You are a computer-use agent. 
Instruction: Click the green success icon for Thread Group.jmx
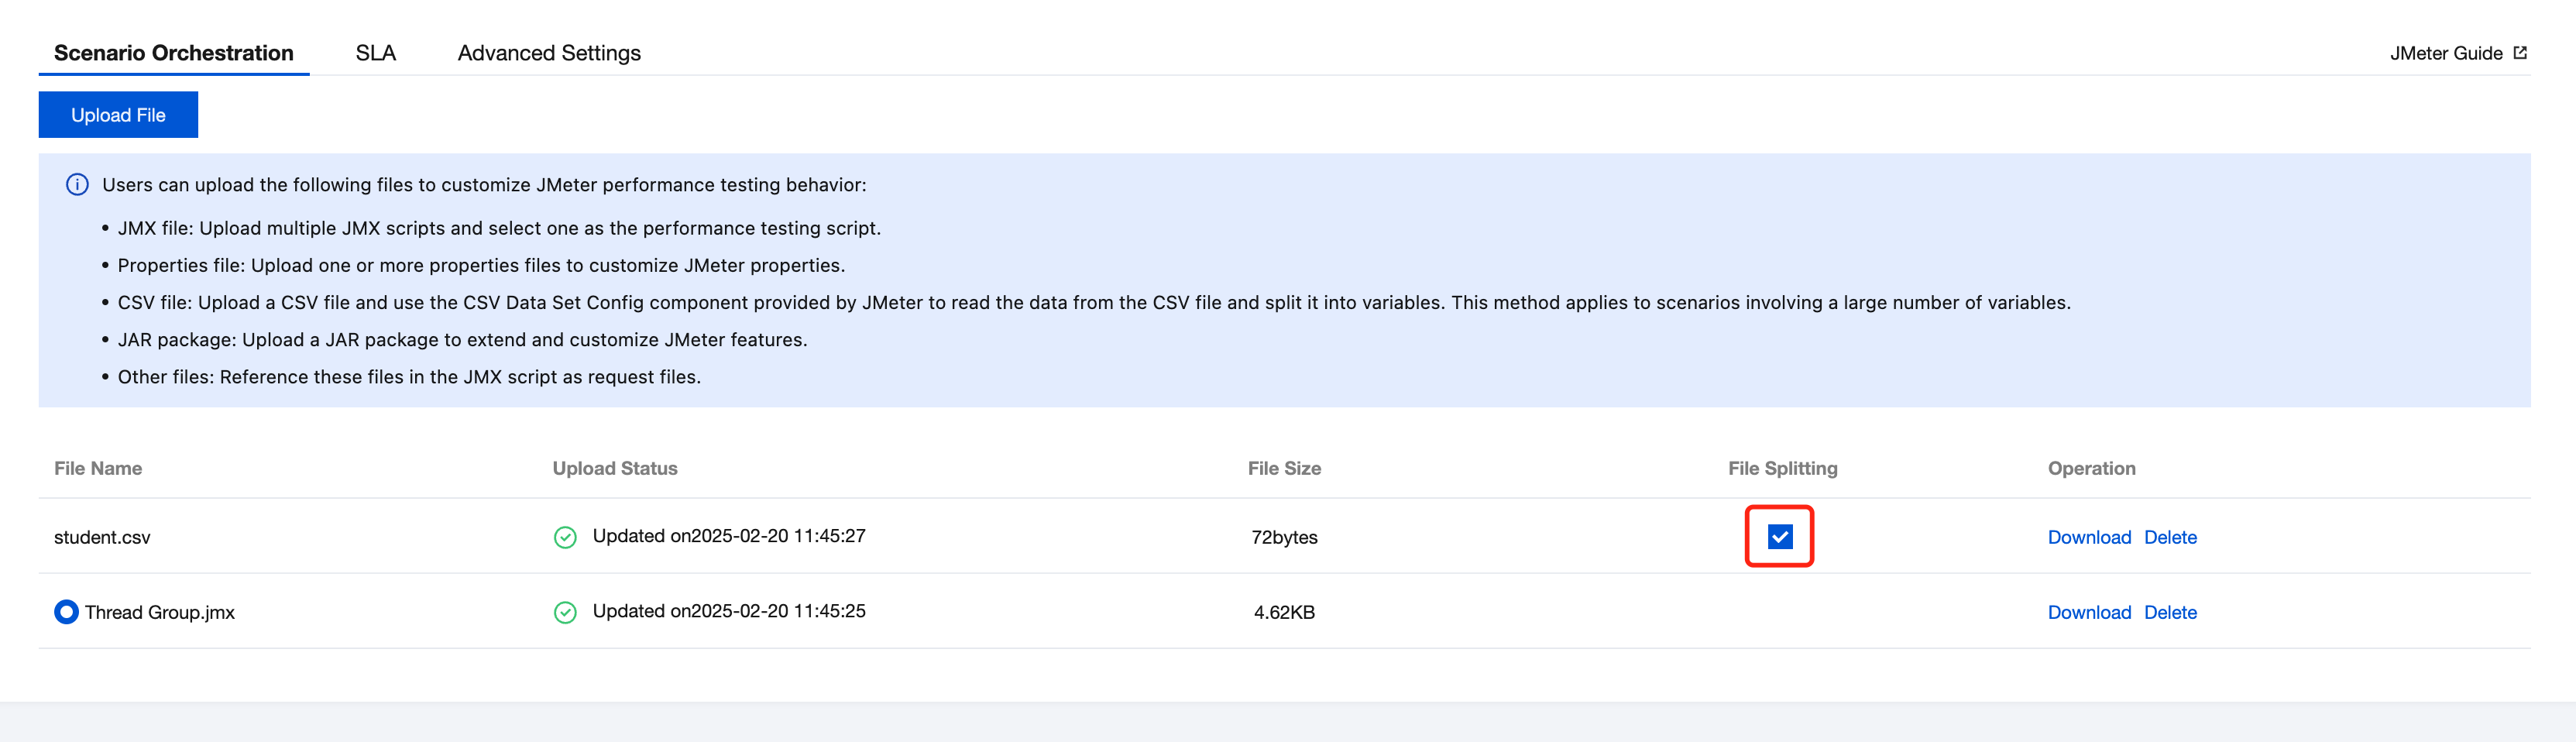[x=565, y=612]
